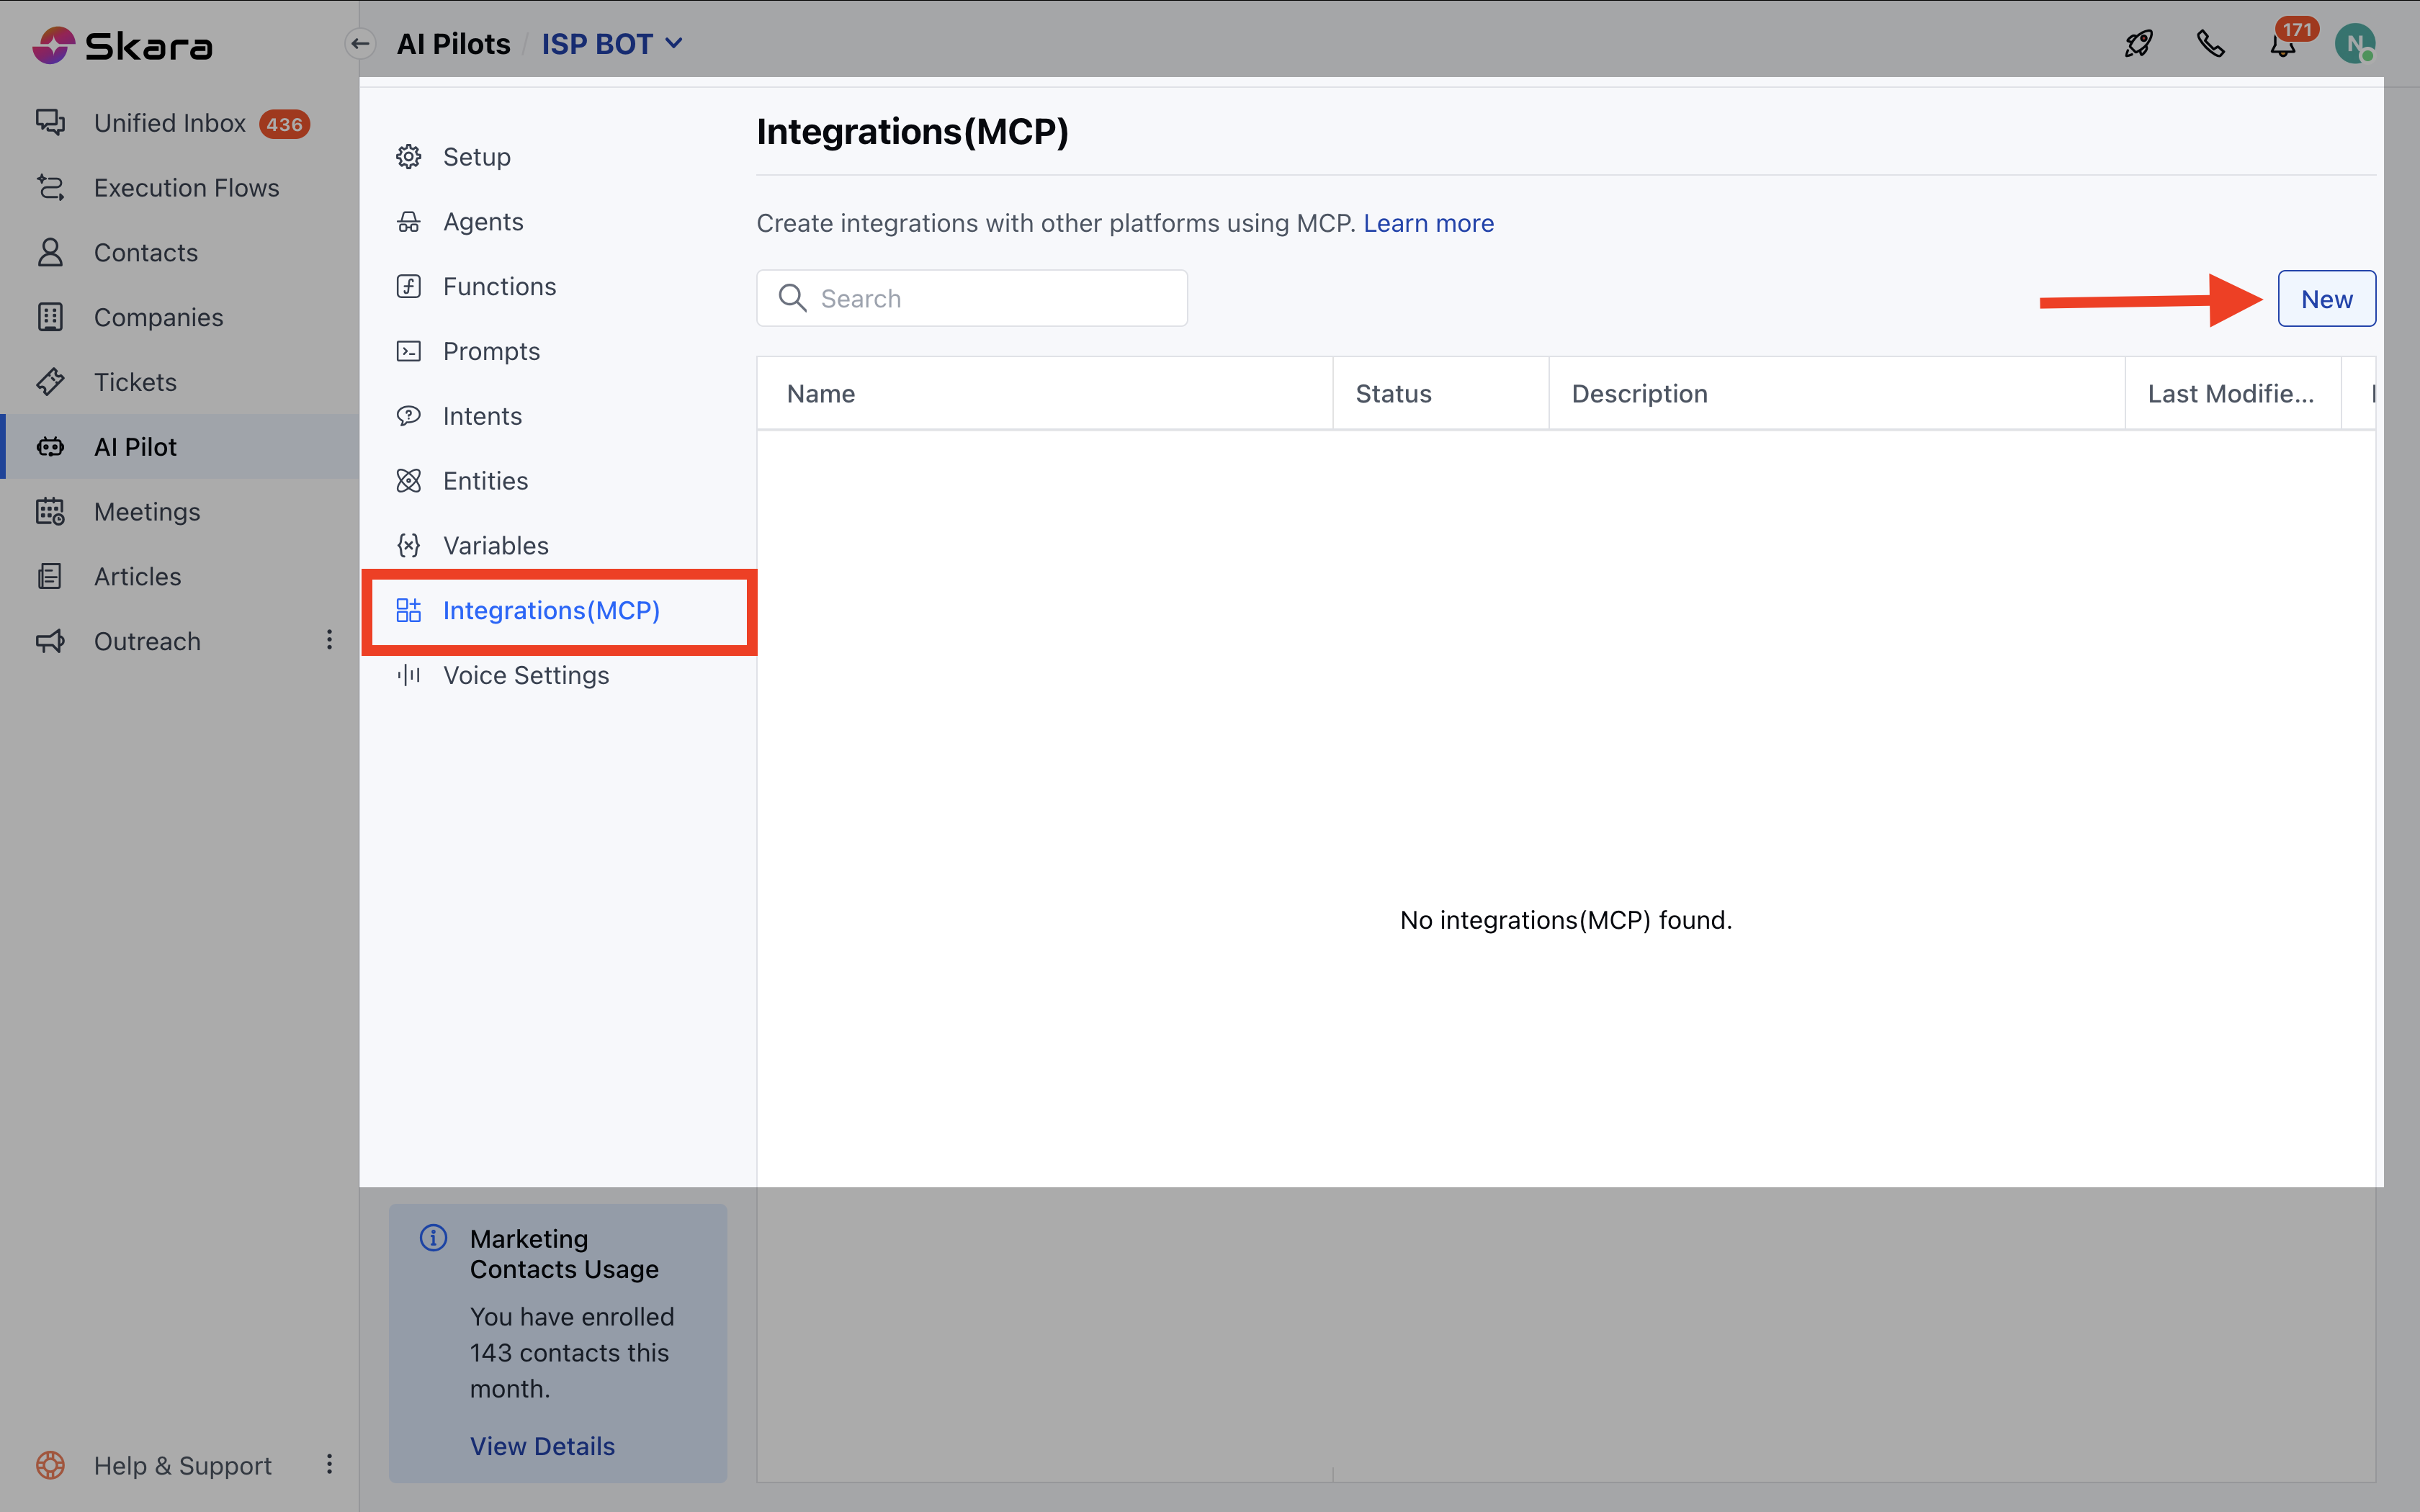Screen dimensions: 2420x1512
Task: Open Outreach three-dot options menu
Action: 329,640
